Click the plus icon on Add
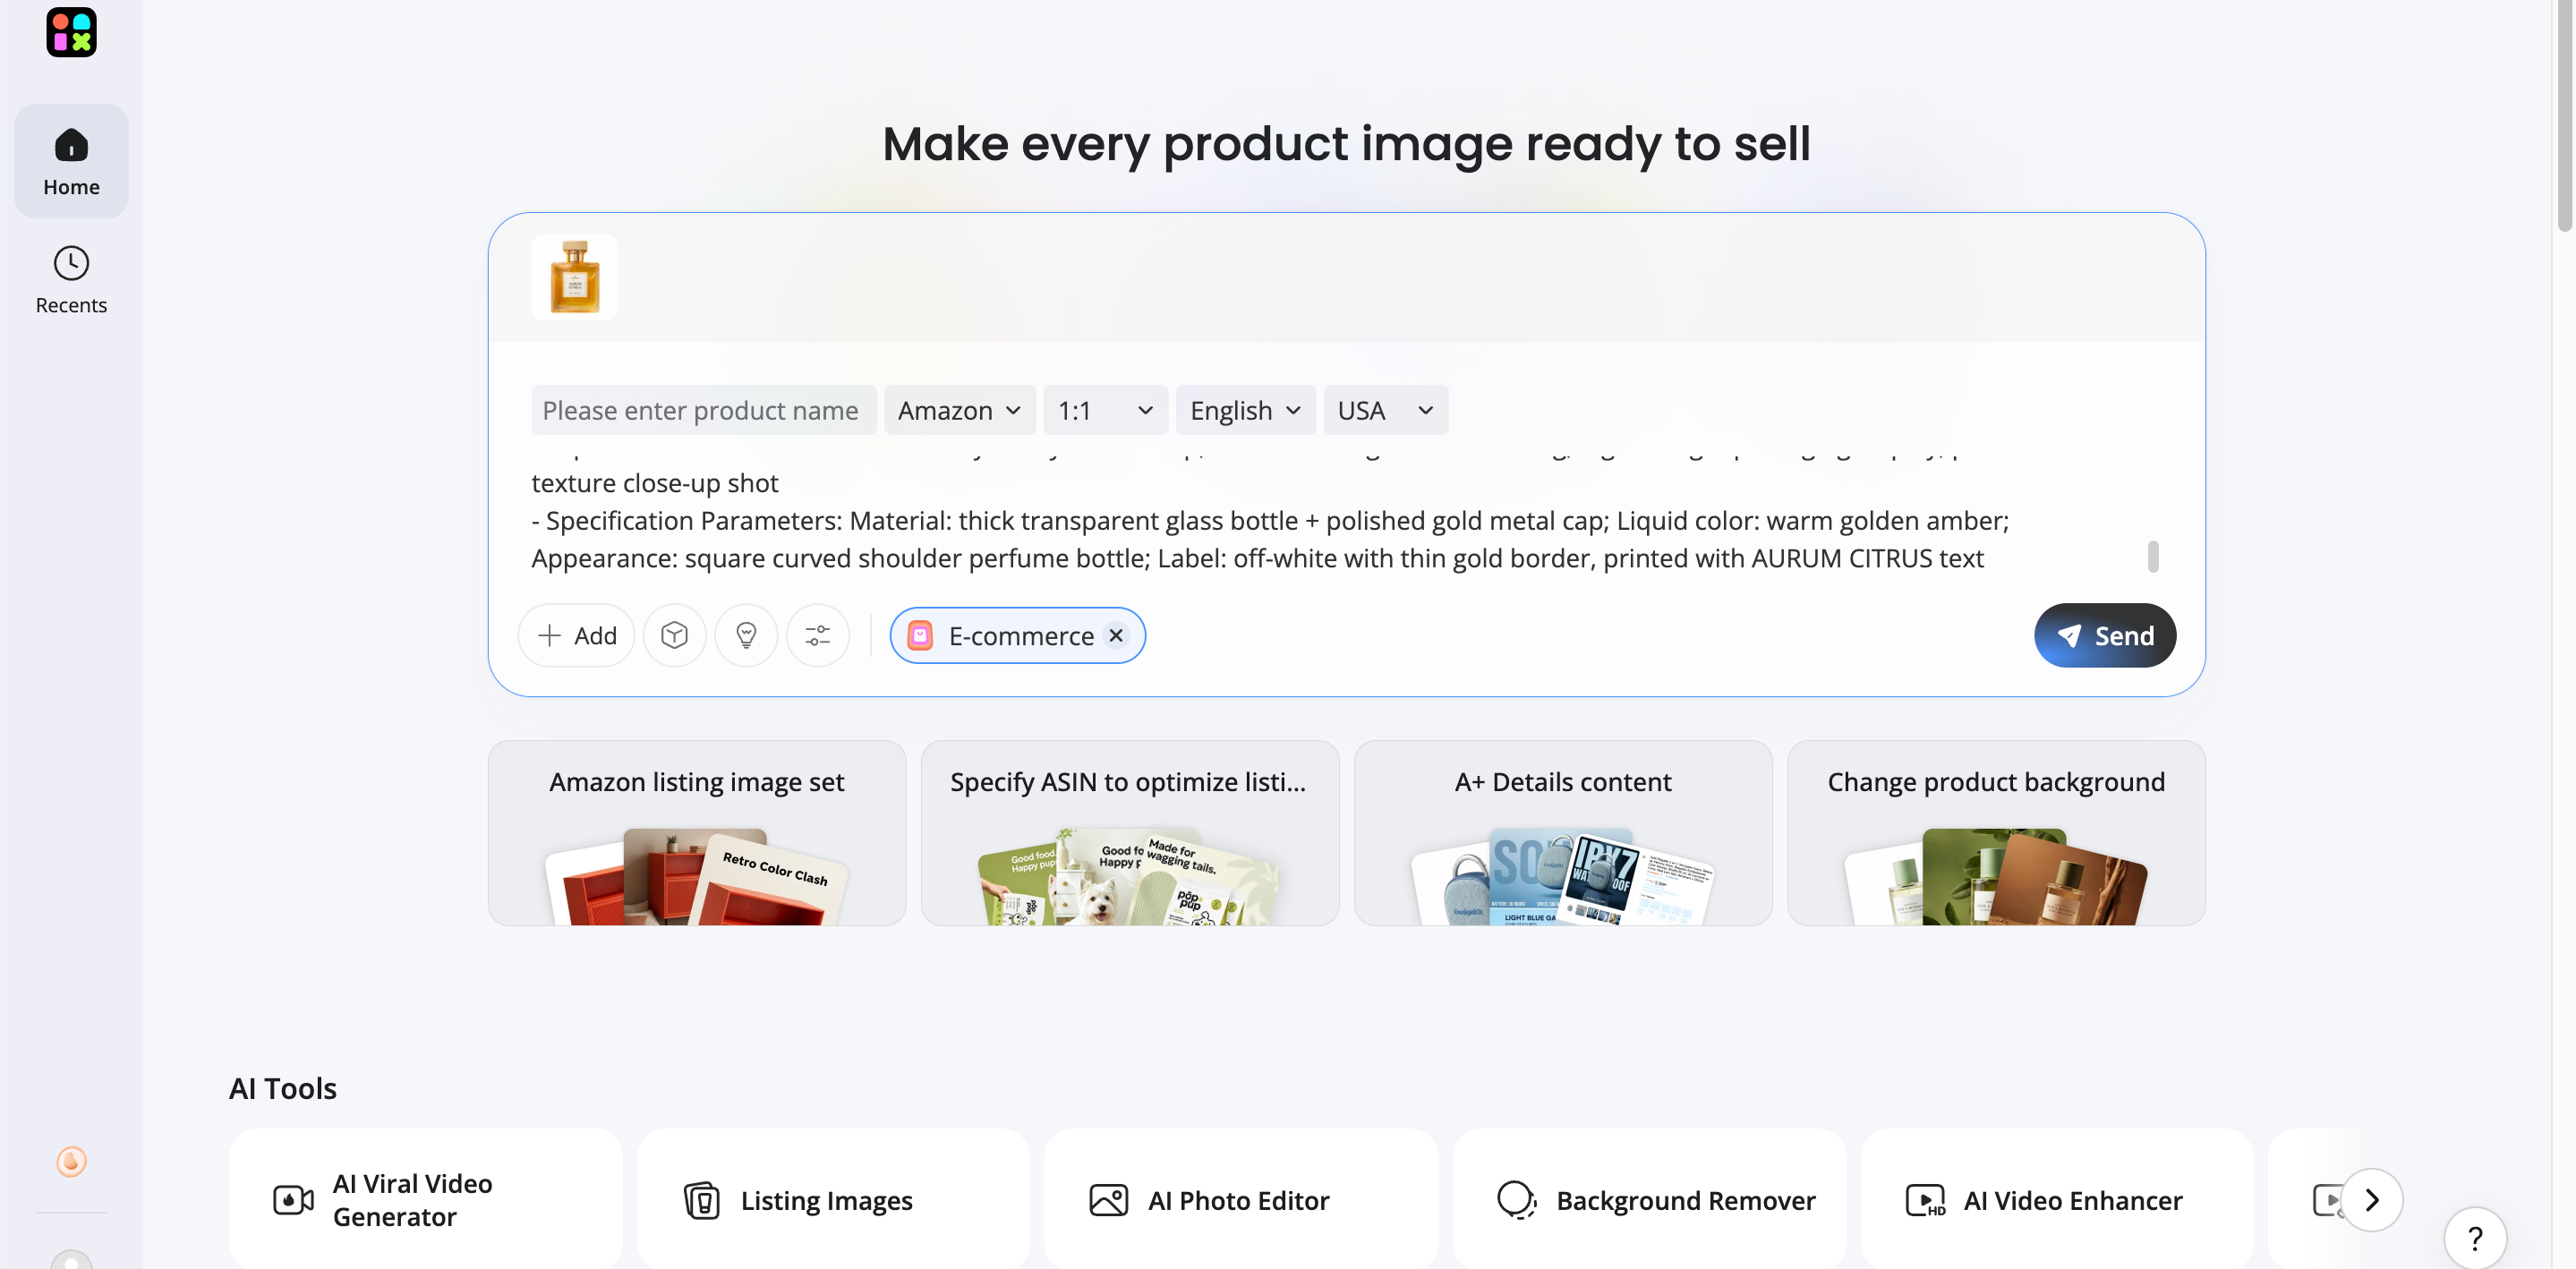The height and width of the screenshot is (1269, 2576). [549, 635]
